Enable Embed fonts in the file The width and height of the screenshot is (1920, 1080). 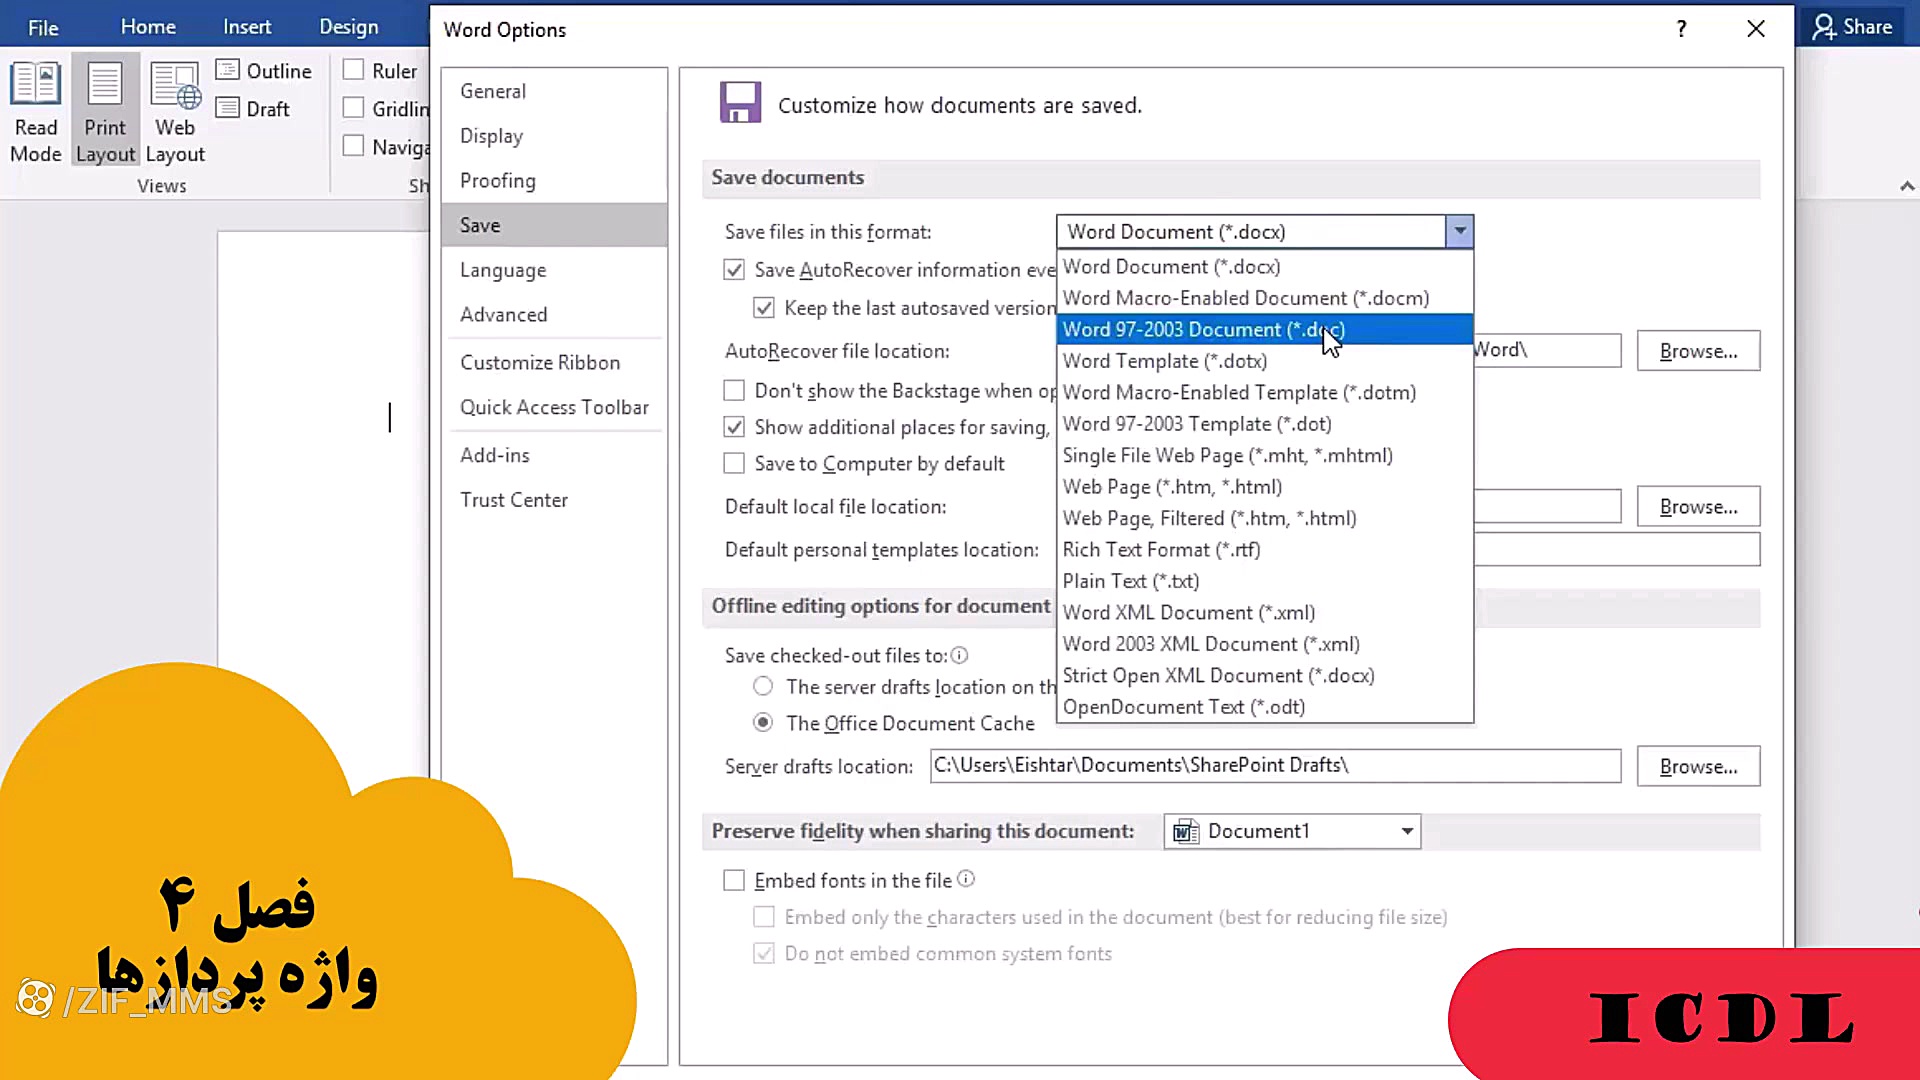click(x=734, y=881)
